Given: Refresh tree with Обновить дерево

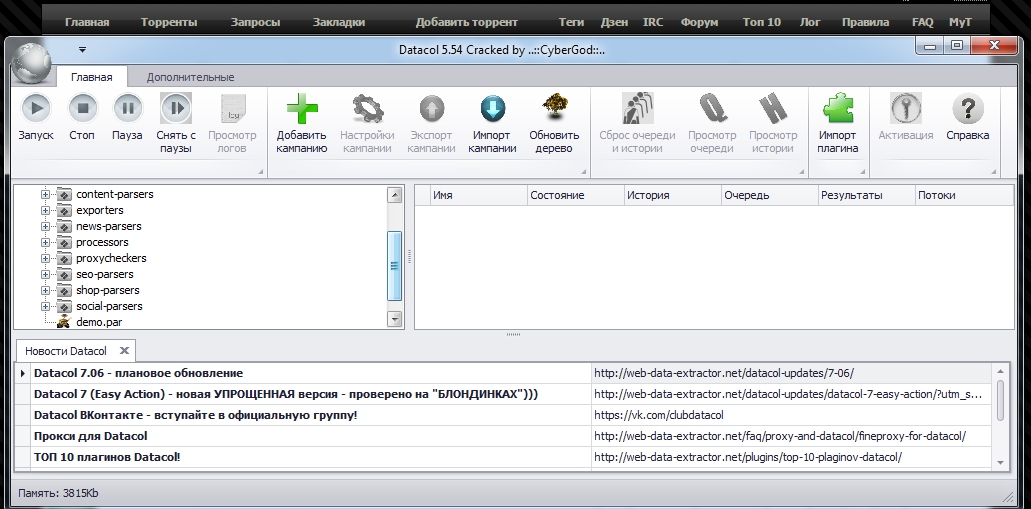Looking at the screenshot, I should click(x=554, y=124).
